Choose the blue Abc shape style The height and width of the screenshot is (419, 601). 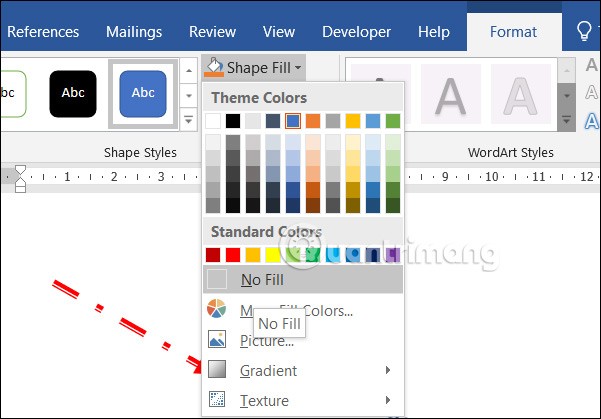click(143, 92)
